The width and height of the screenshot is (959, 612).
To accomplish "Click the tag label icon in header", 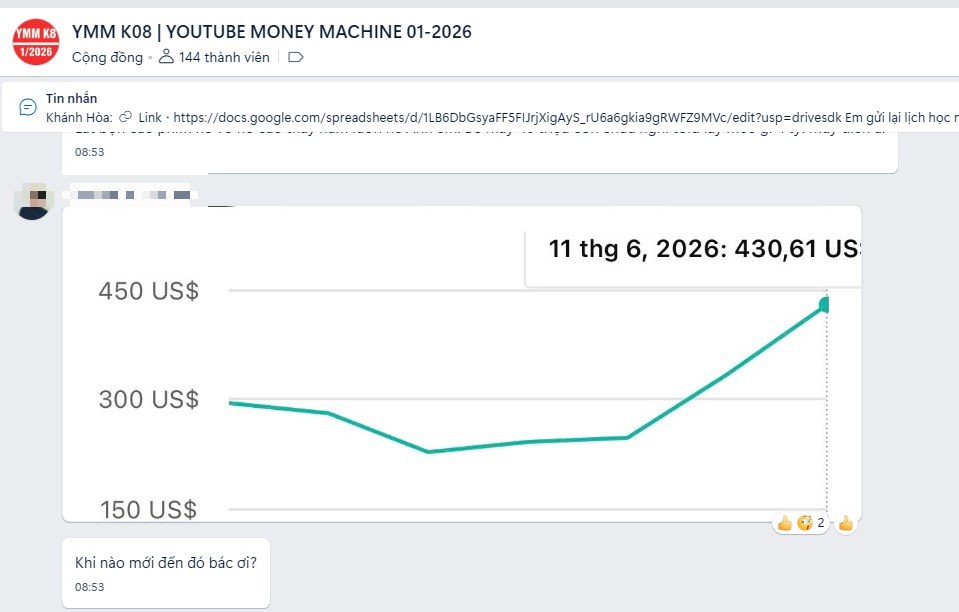I will [295, 57].
